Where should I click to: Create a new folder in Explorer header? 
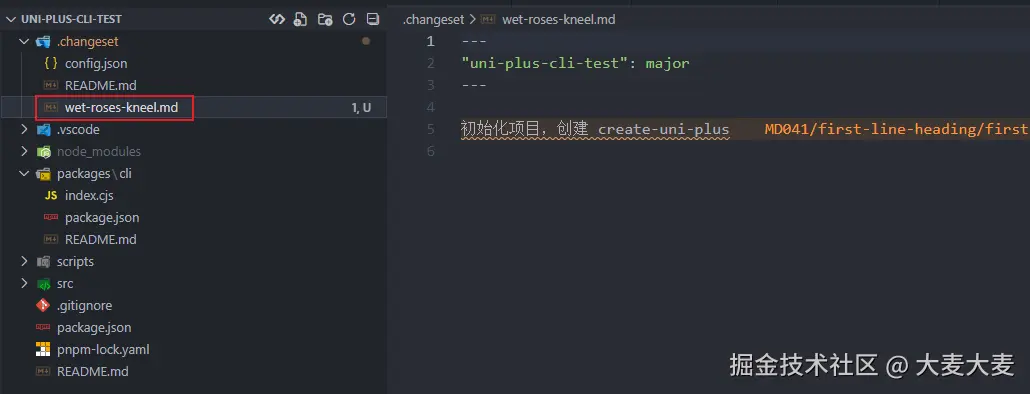(x=325, y=19)
